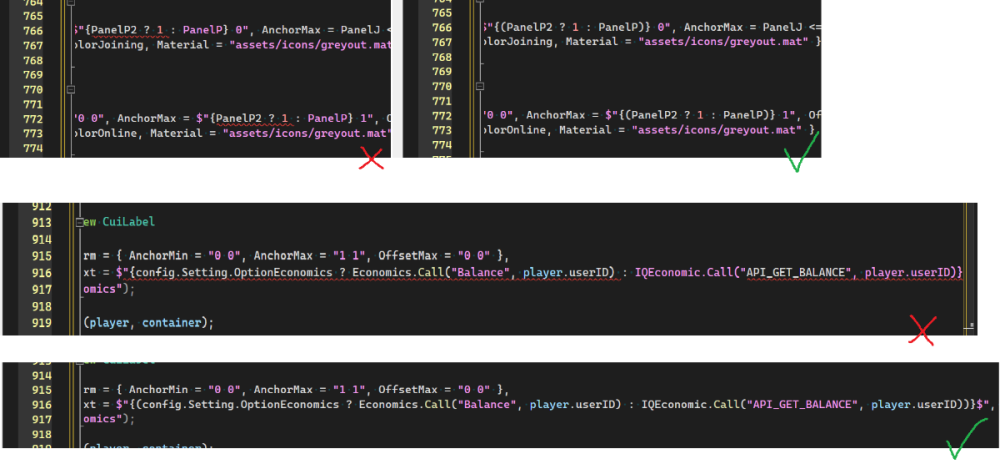Click the "Balance" string in the error-underlined line 916

point(480,272)
